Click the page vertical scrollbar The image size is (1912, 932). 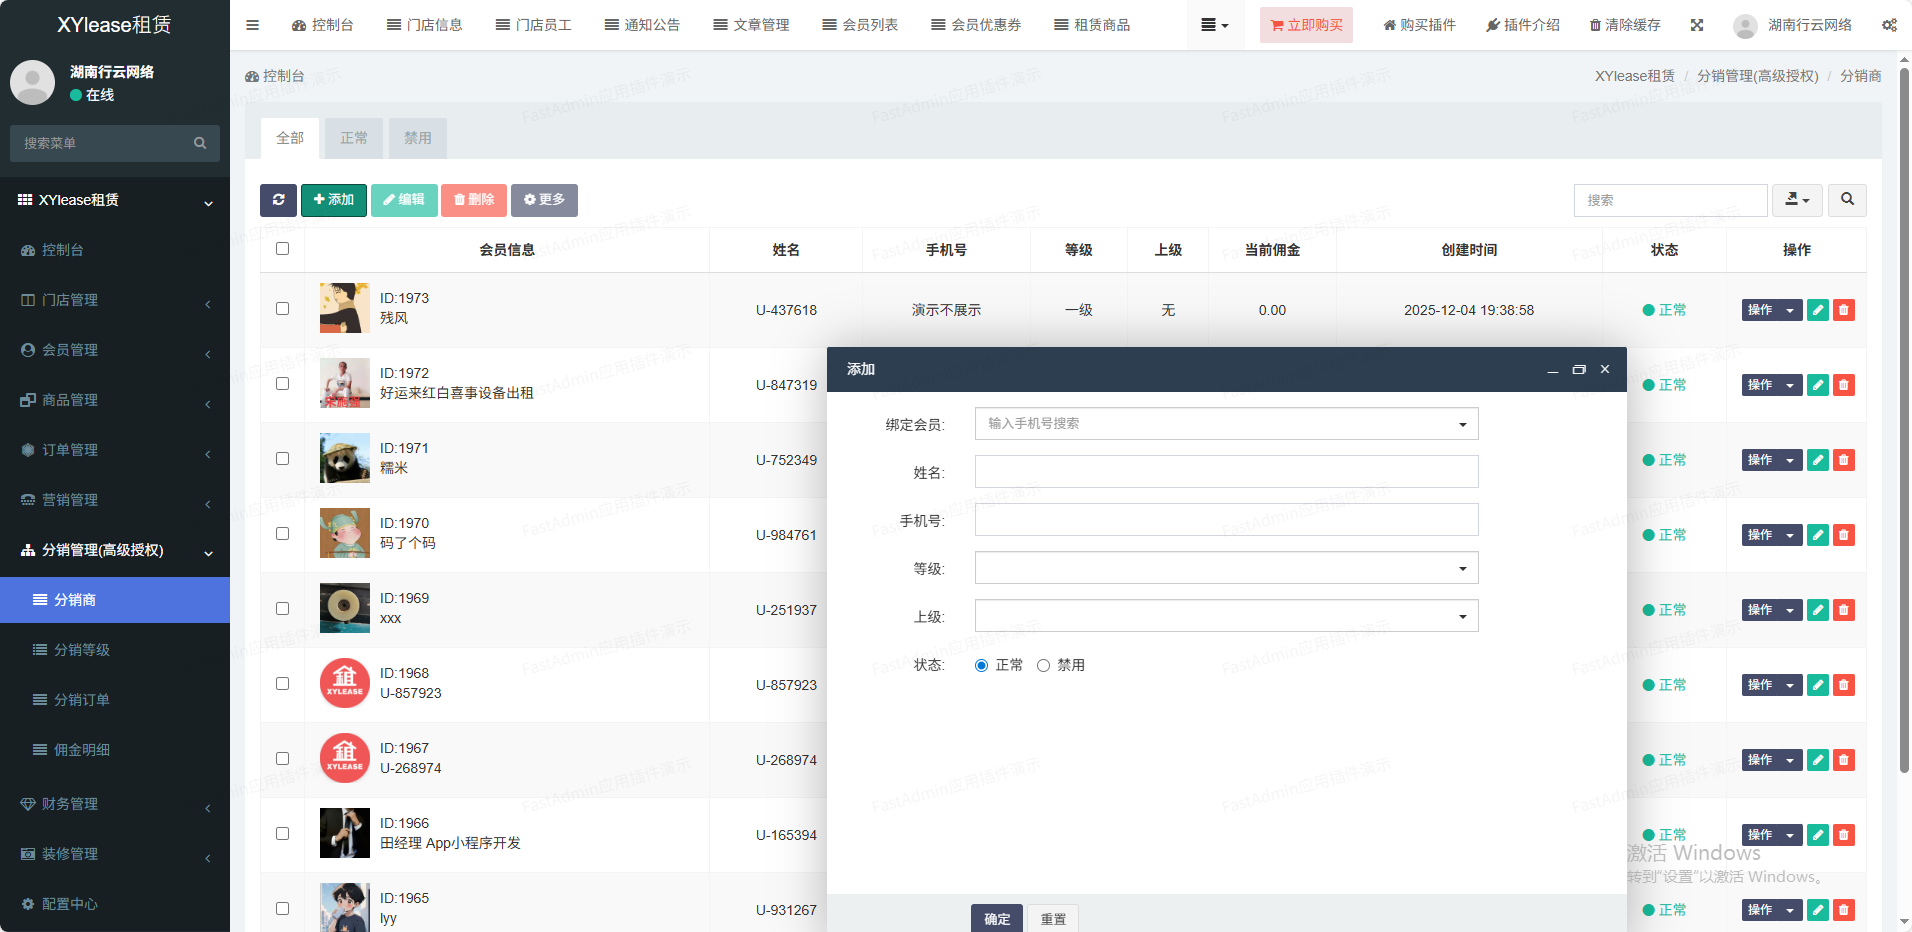1904,420
